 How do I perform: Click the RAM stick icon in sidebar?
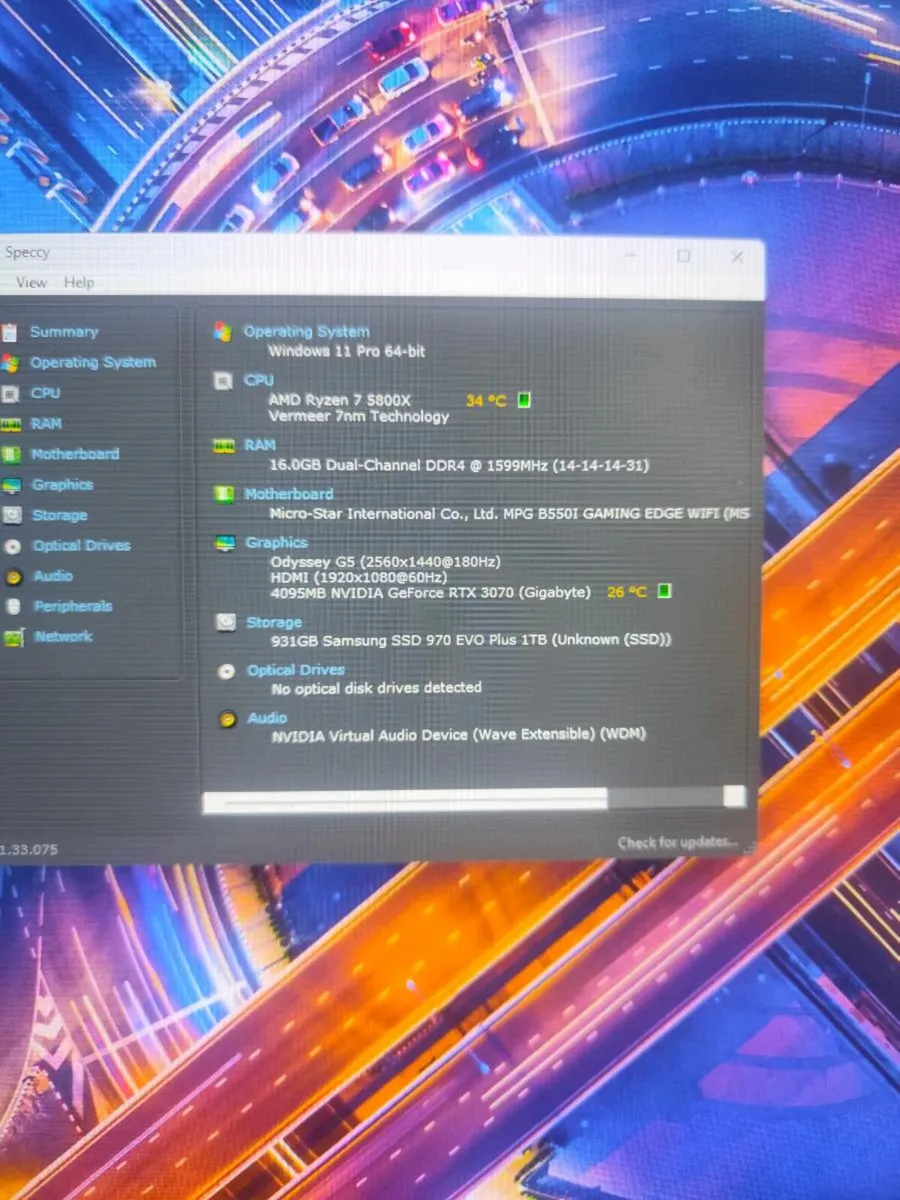(x=11, y=424)
